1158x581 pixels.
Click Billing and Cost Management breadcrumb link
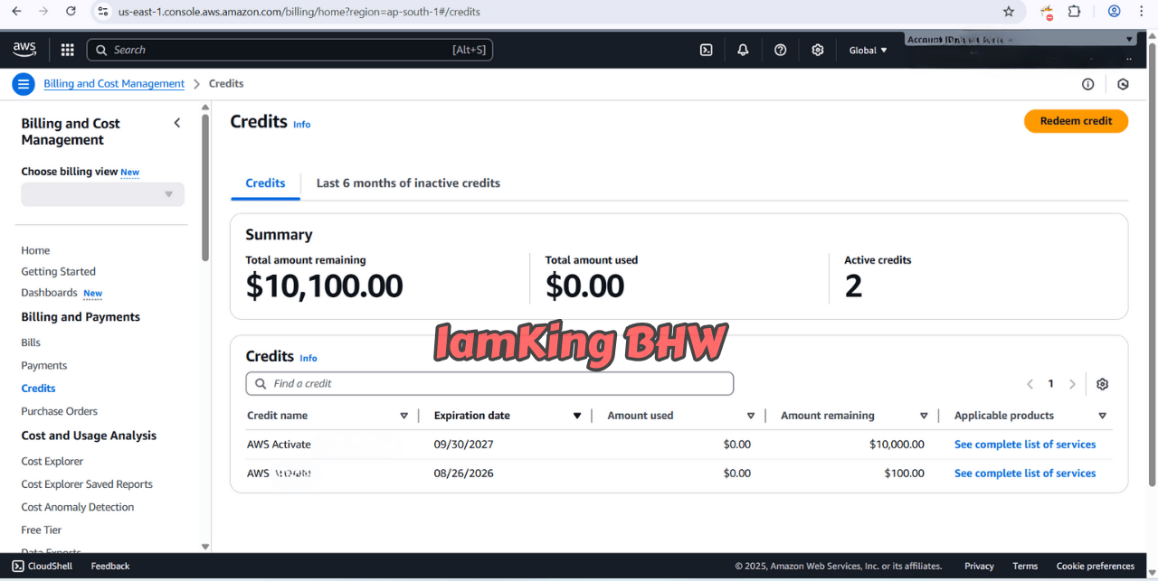(x=114, y=84)
